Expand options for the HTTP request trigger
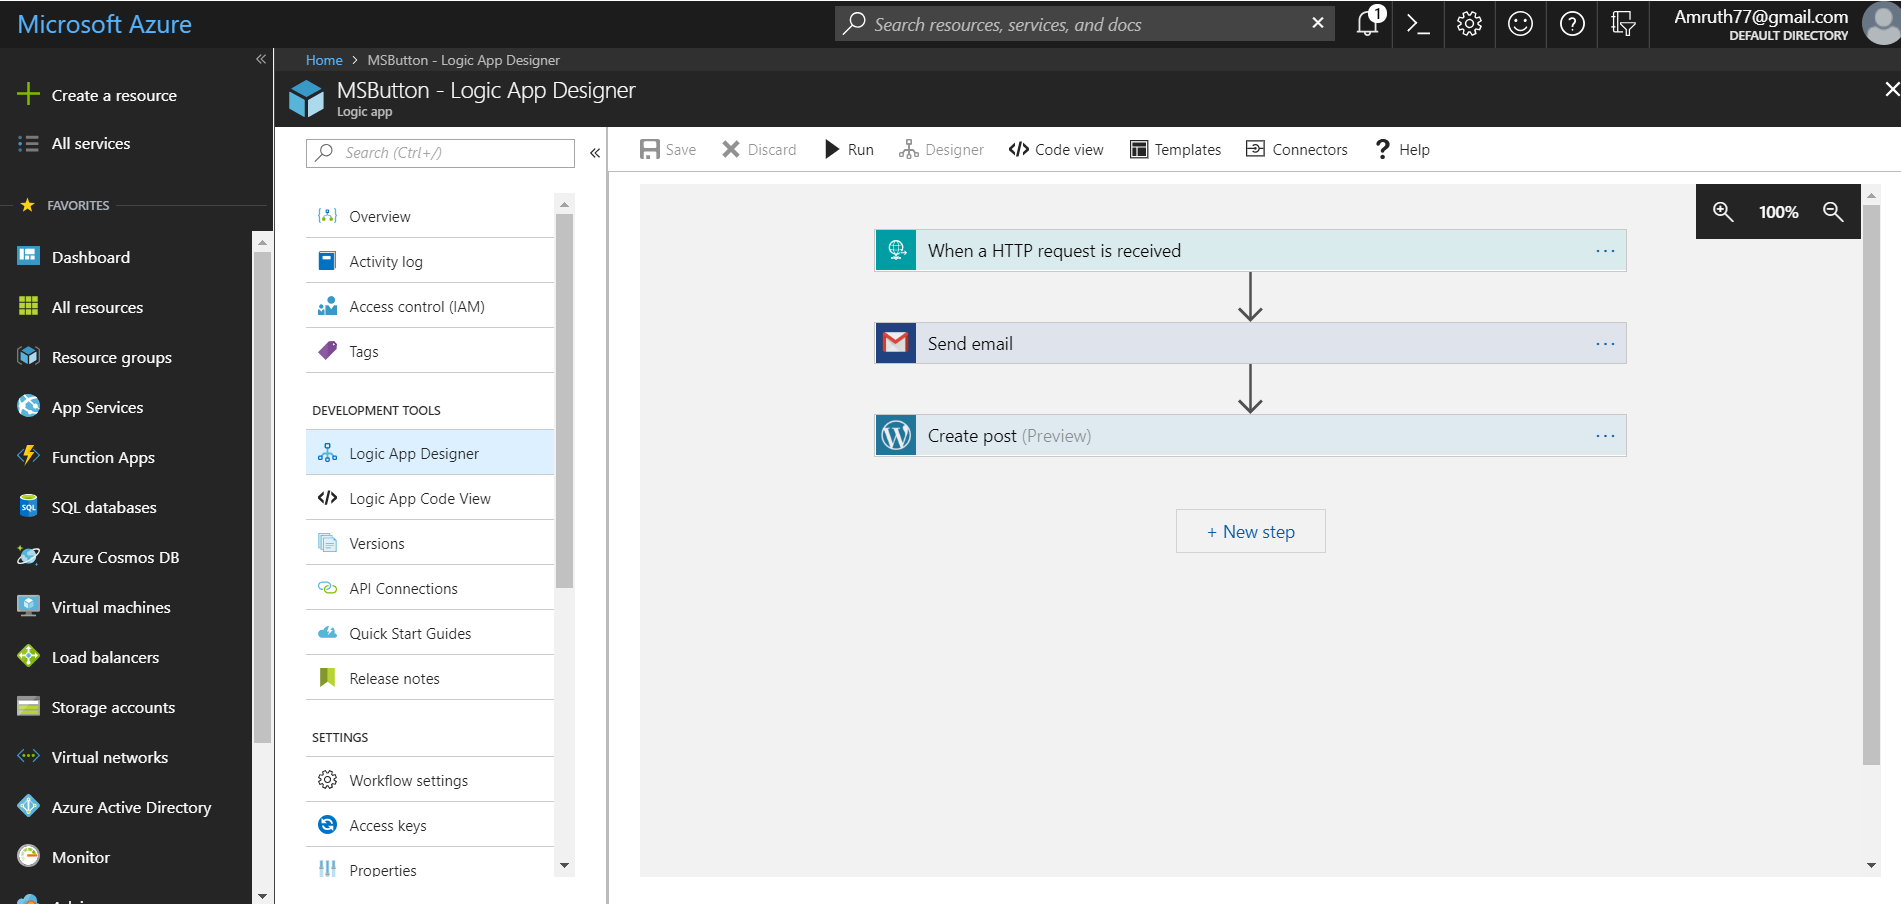The width and height of the screenshot is (1901, 904). point(1605,250)
